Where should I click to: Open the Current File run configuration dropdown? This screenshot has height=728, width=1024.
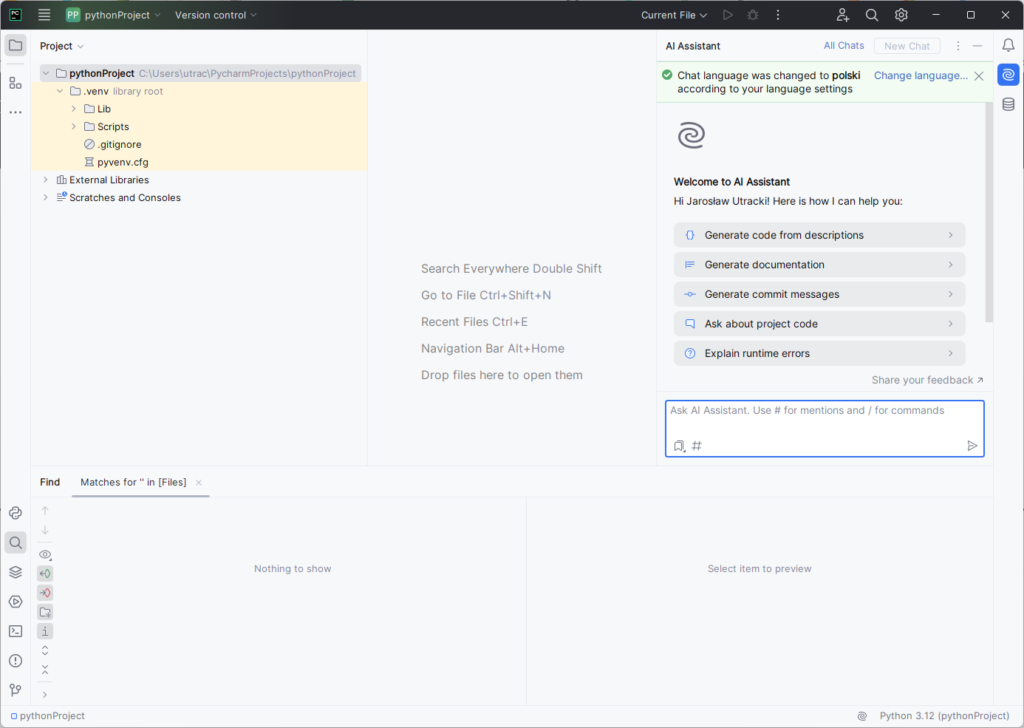674,15
